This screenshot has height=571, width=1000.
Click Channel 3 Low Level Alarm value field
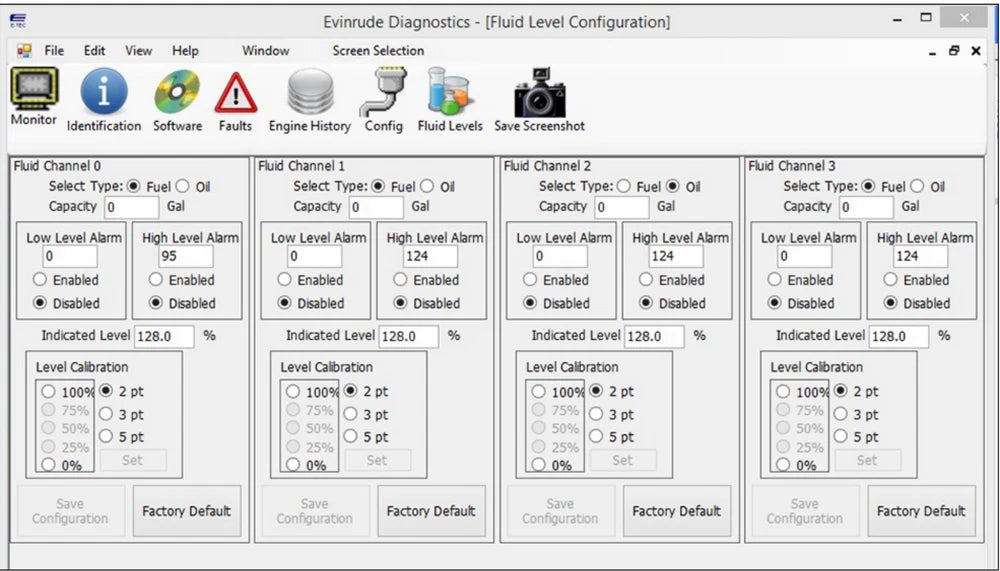804,256
